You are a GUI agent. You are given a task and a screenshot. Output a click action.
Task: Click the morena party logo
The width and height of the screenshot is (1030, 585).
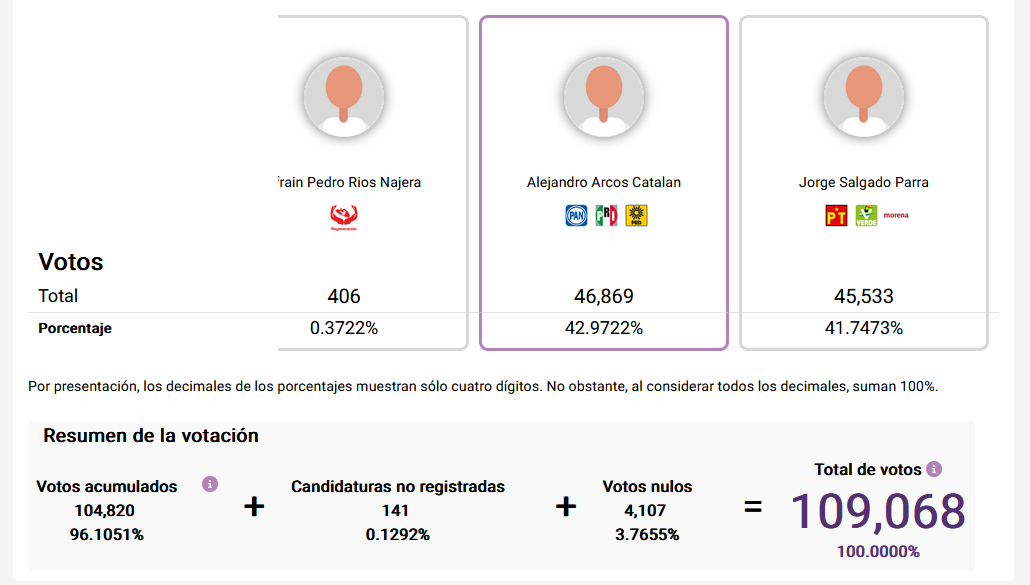pyautogui.click(x=896, y=215)
